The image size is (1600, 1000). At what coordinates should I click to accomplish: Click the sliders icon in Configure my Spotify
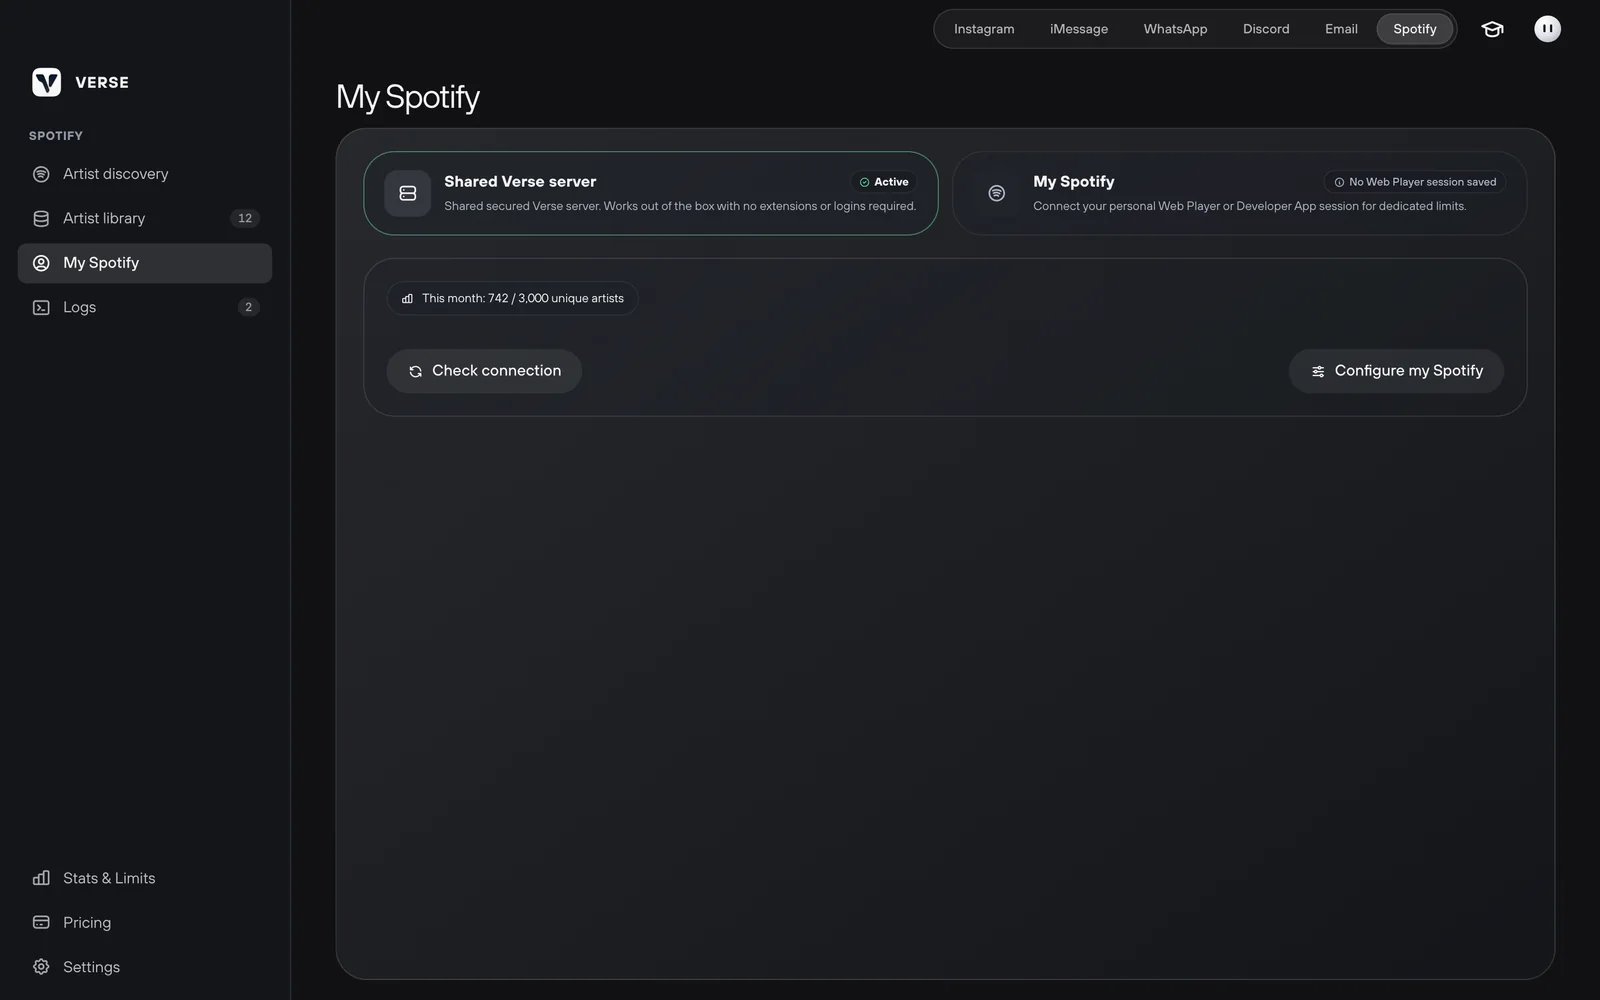pos(1318,371)
